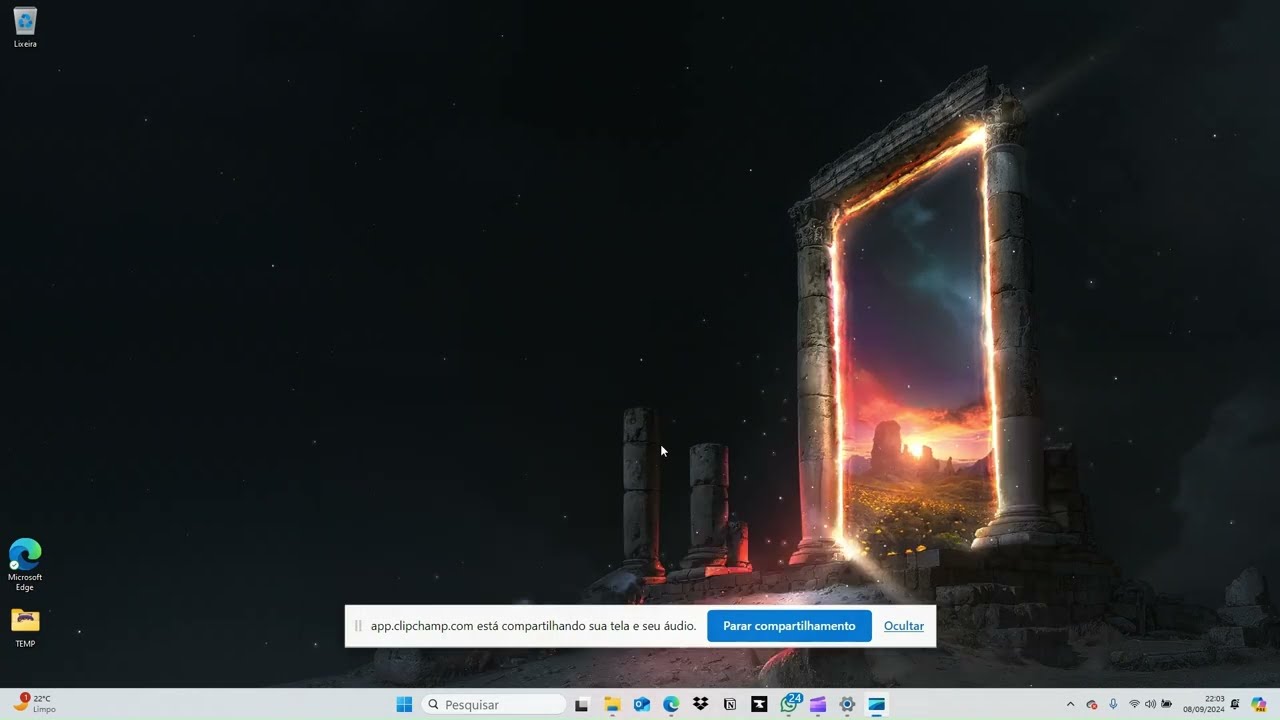
Task: Open the clock showing 22:03
Action: click(1204, 704)
